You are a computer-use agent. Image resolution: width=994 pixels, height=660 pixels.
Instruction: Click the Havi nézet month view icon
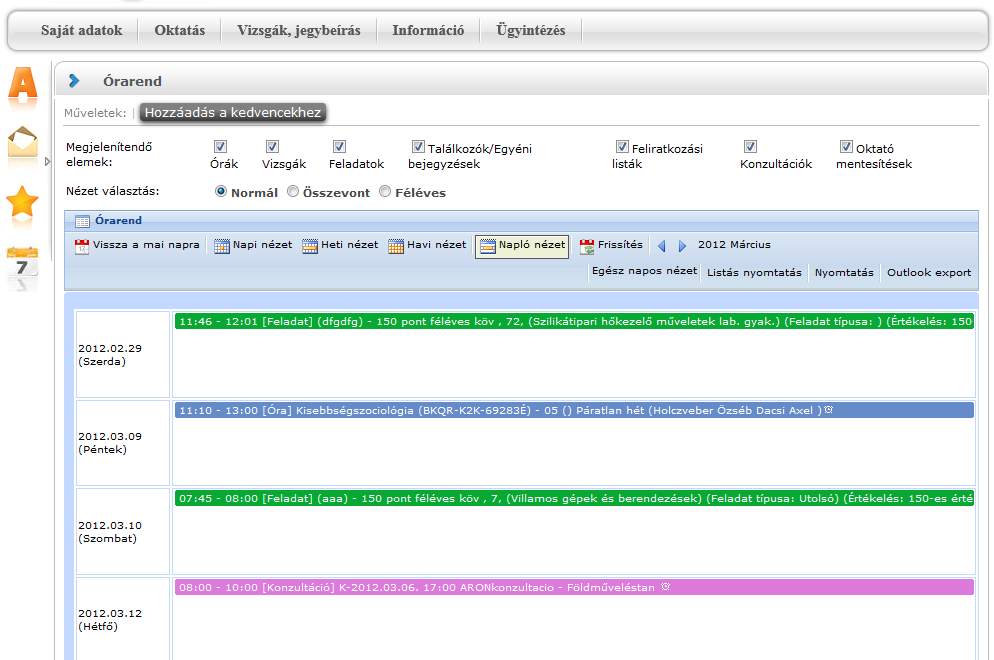(396, 246)
